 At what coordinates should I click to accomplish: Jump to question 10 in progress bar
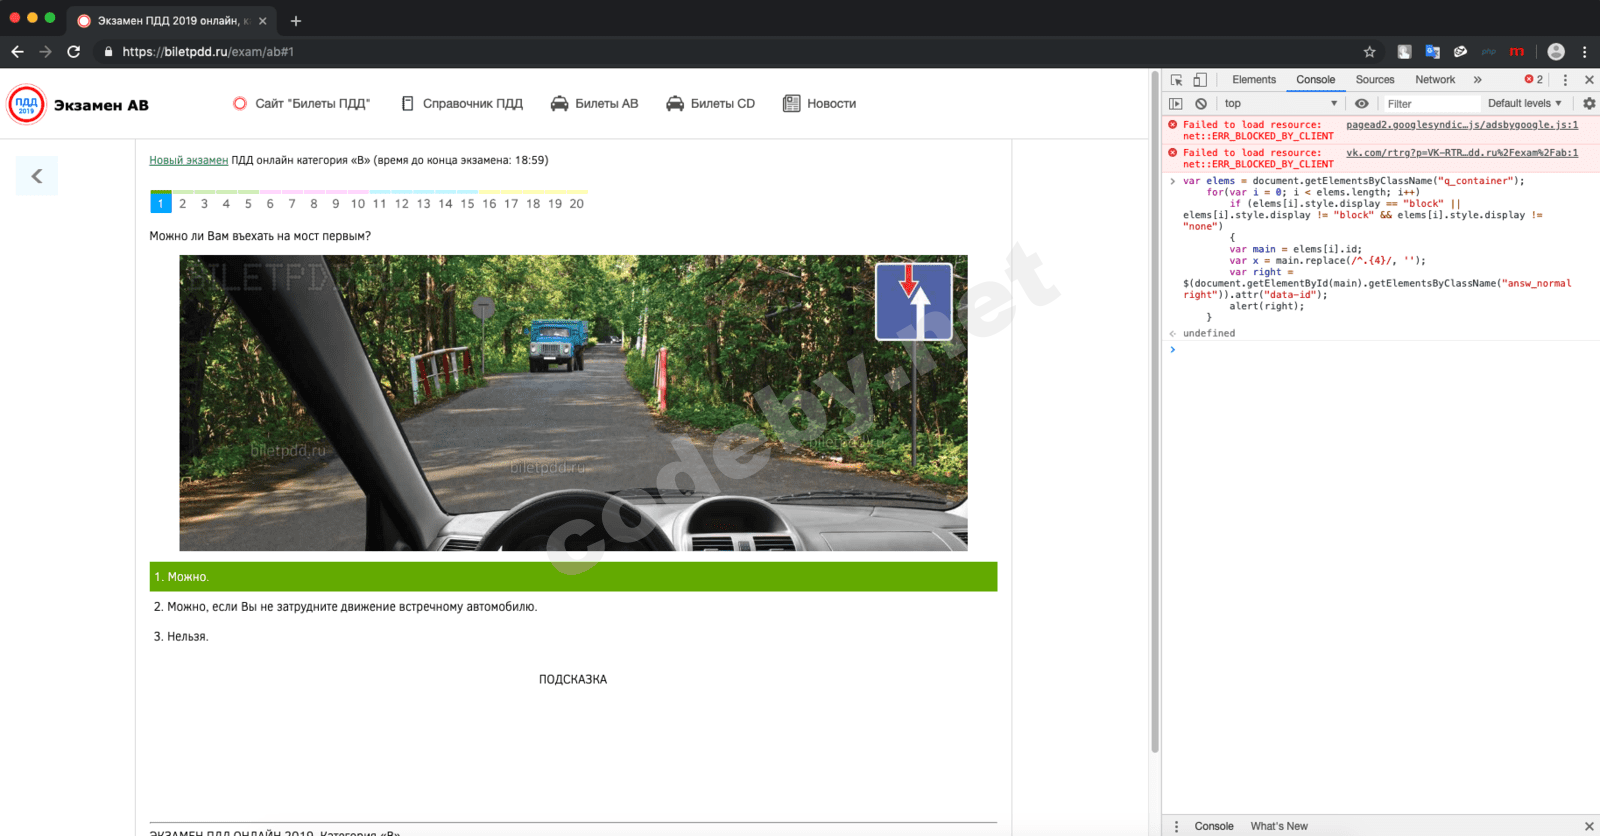(357, 204)
